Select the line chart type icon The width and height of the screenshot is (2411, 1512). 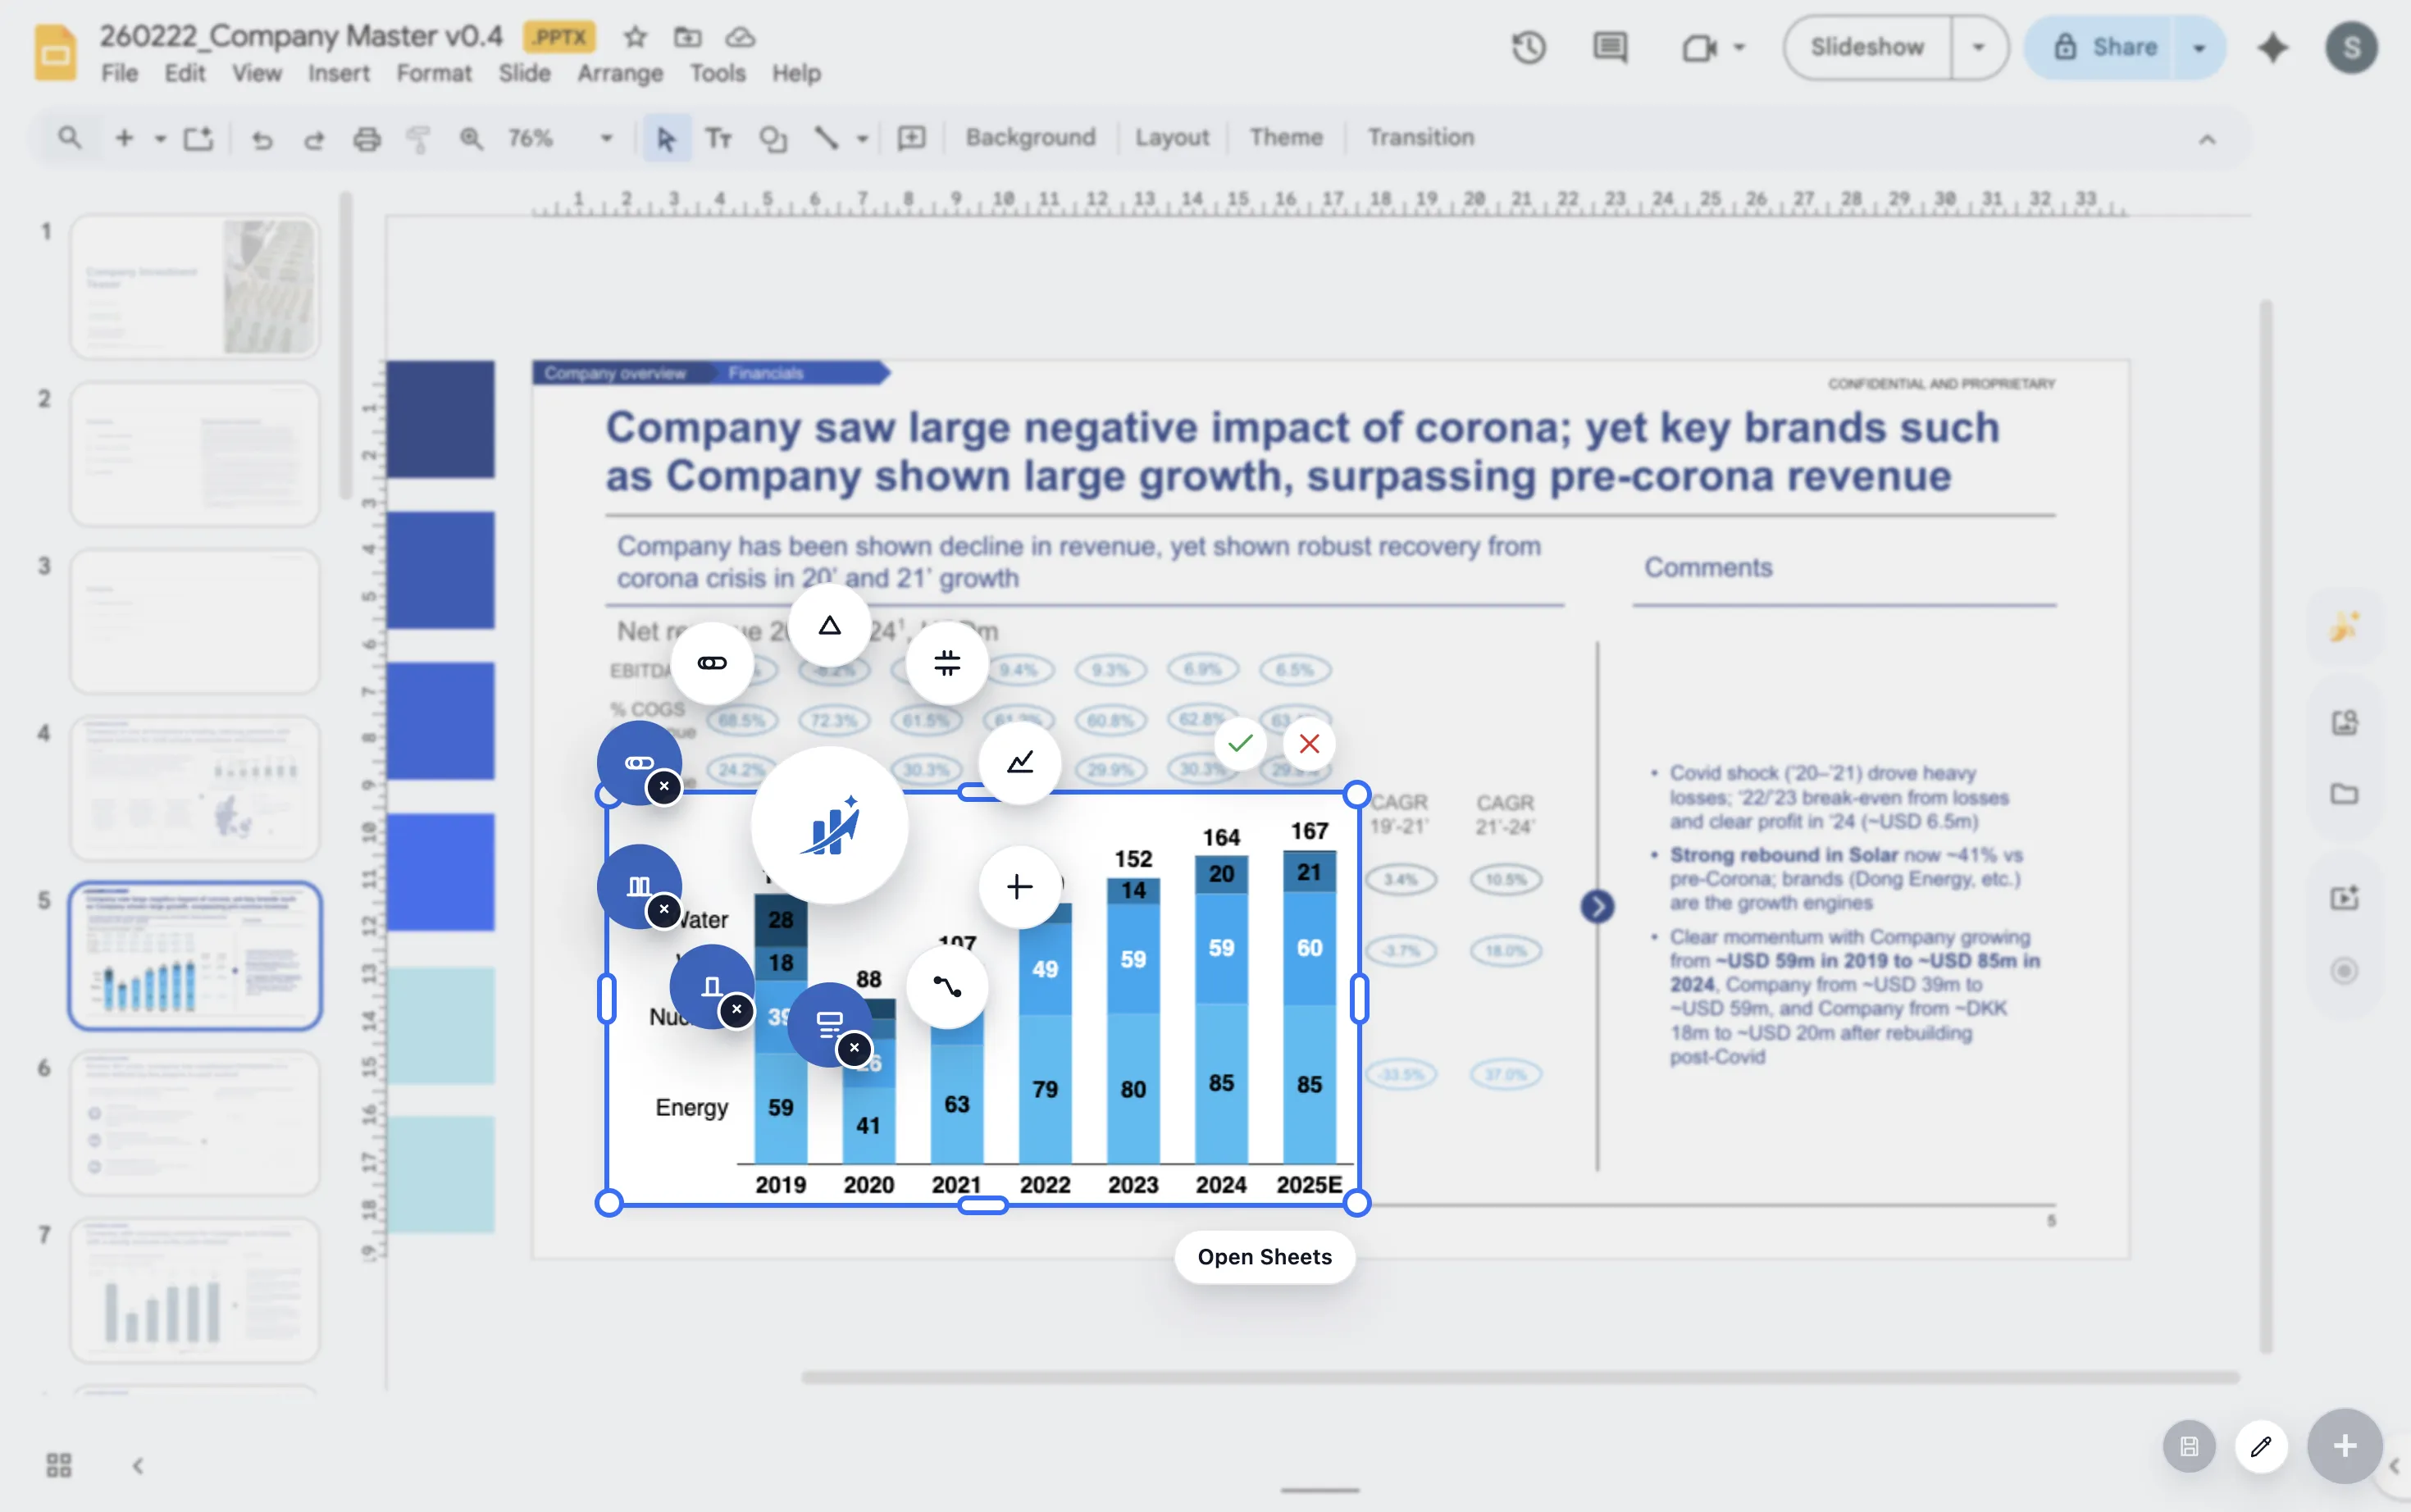(1018, 763)
